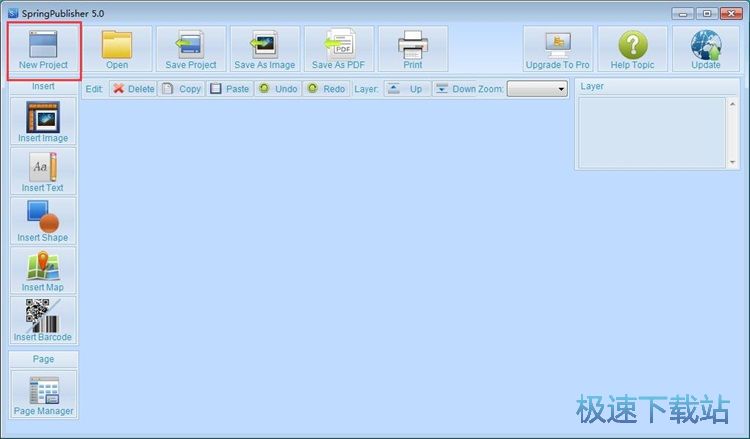Undo the last action
The image size is (750, 439).
[278, 89]
